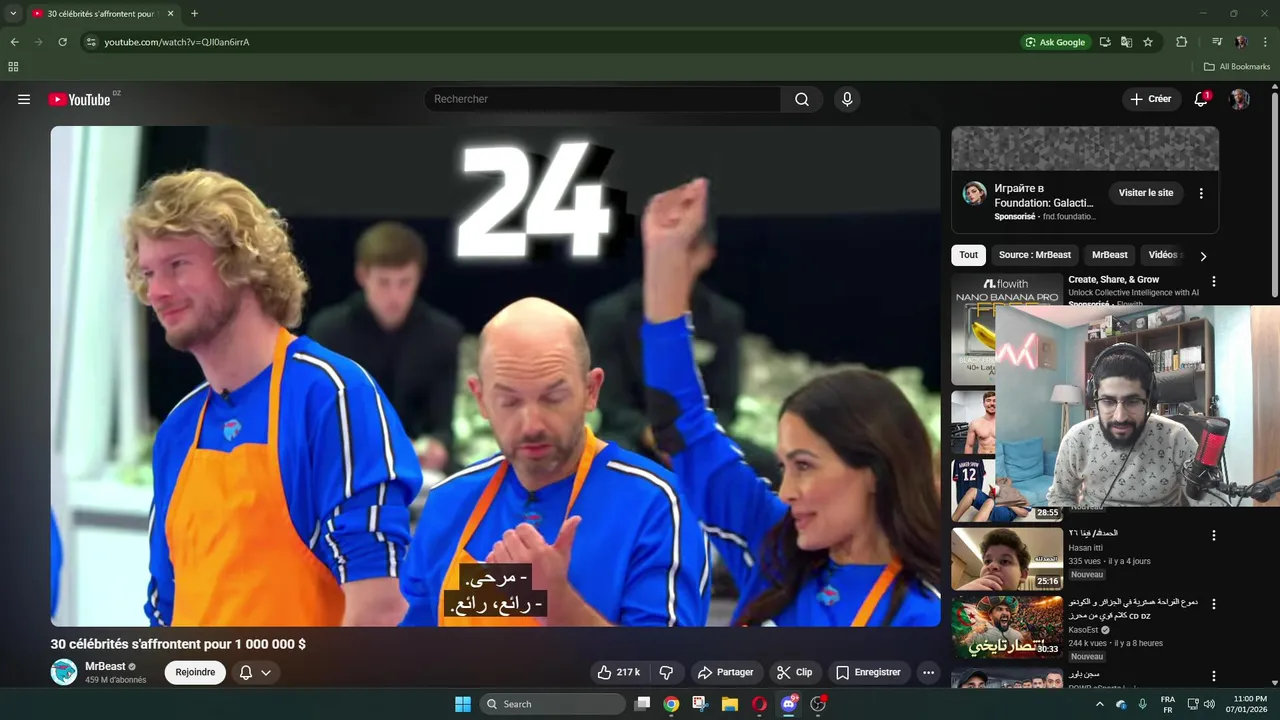
Task: Open a new Chrome tab
Action: (x=194, y=14)
